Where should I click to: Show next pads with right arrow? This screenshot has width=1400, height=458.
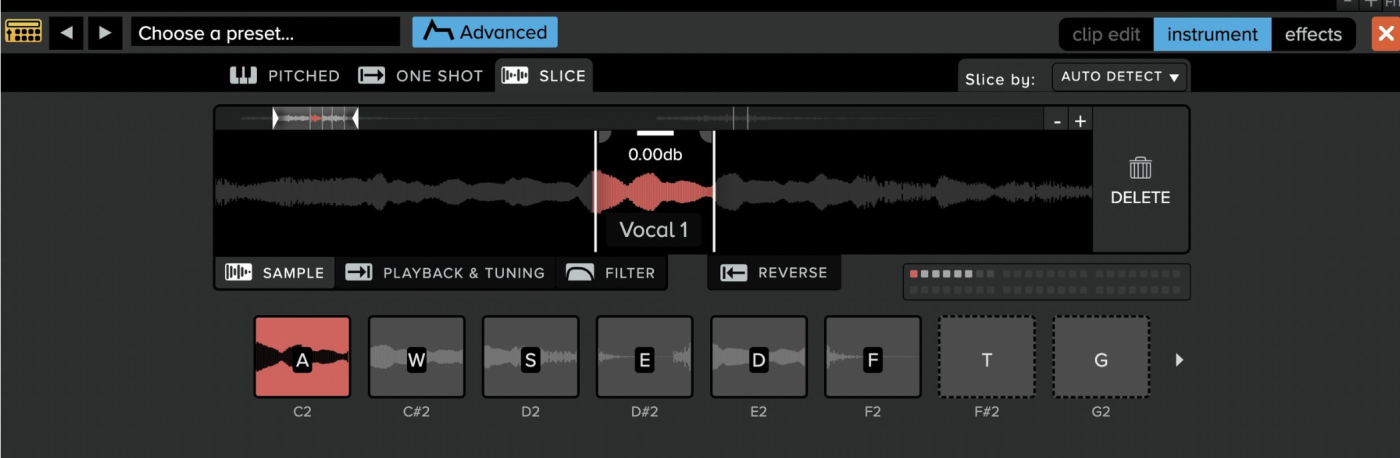pos(1180,360)
